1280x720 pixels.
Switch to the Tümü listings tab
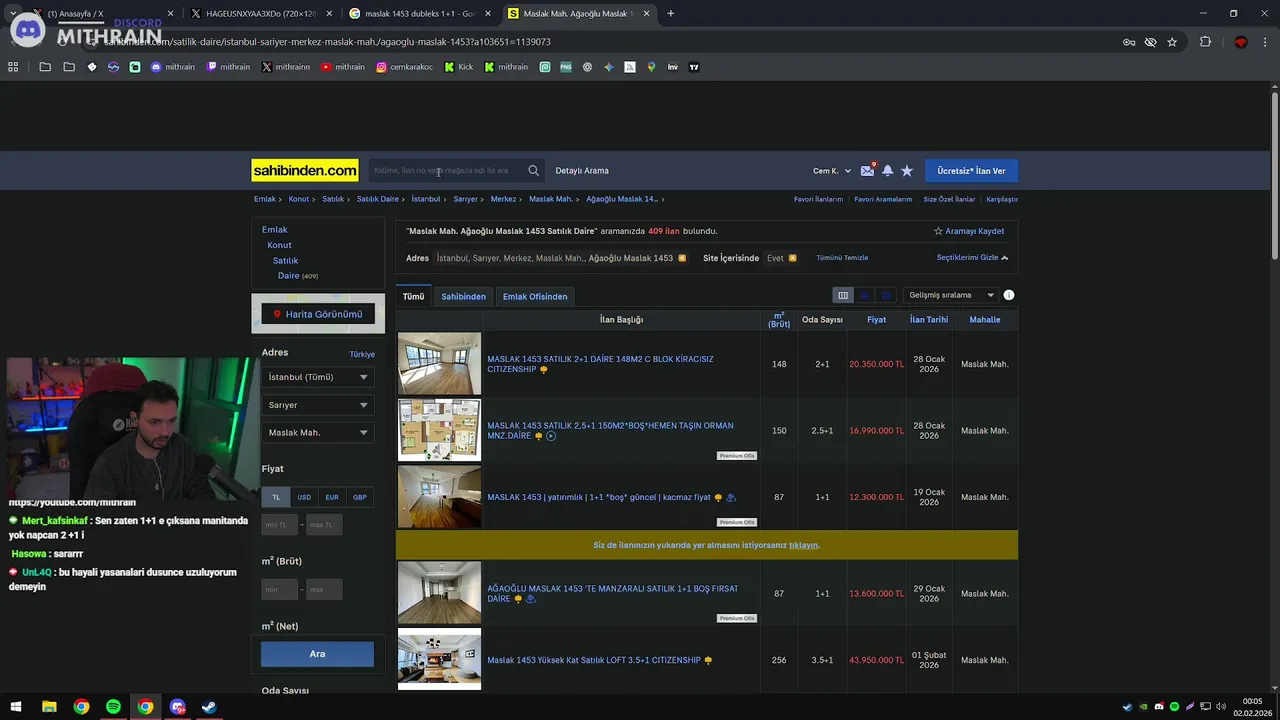[x=413, y=297]
